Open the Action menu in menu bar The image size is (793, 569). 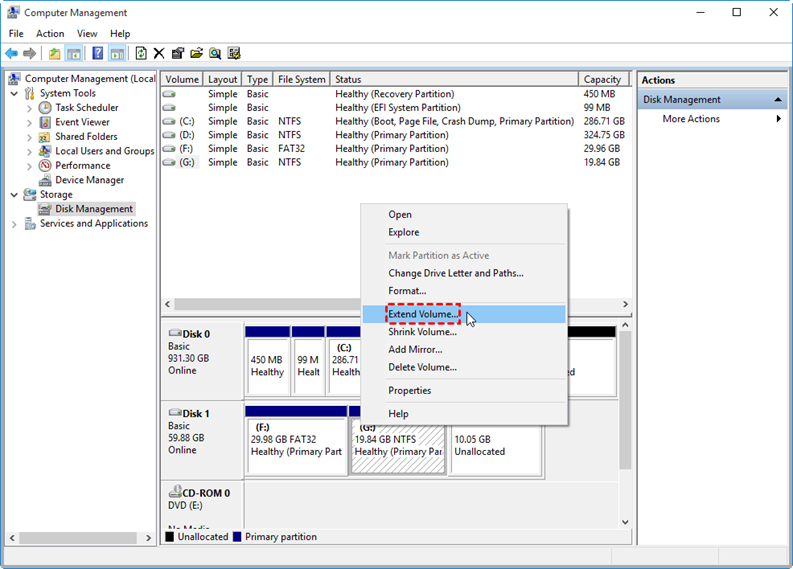pyautogui.click(x=50, y=33)
